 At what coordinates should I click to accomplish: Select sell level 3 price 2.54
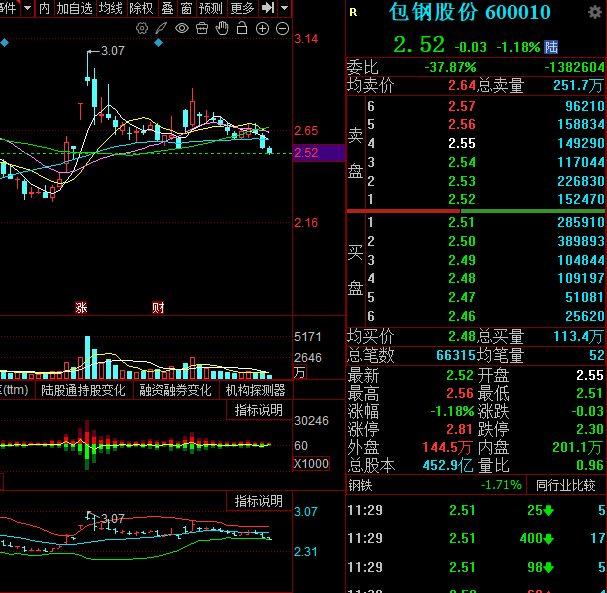[x=461, y=162]
